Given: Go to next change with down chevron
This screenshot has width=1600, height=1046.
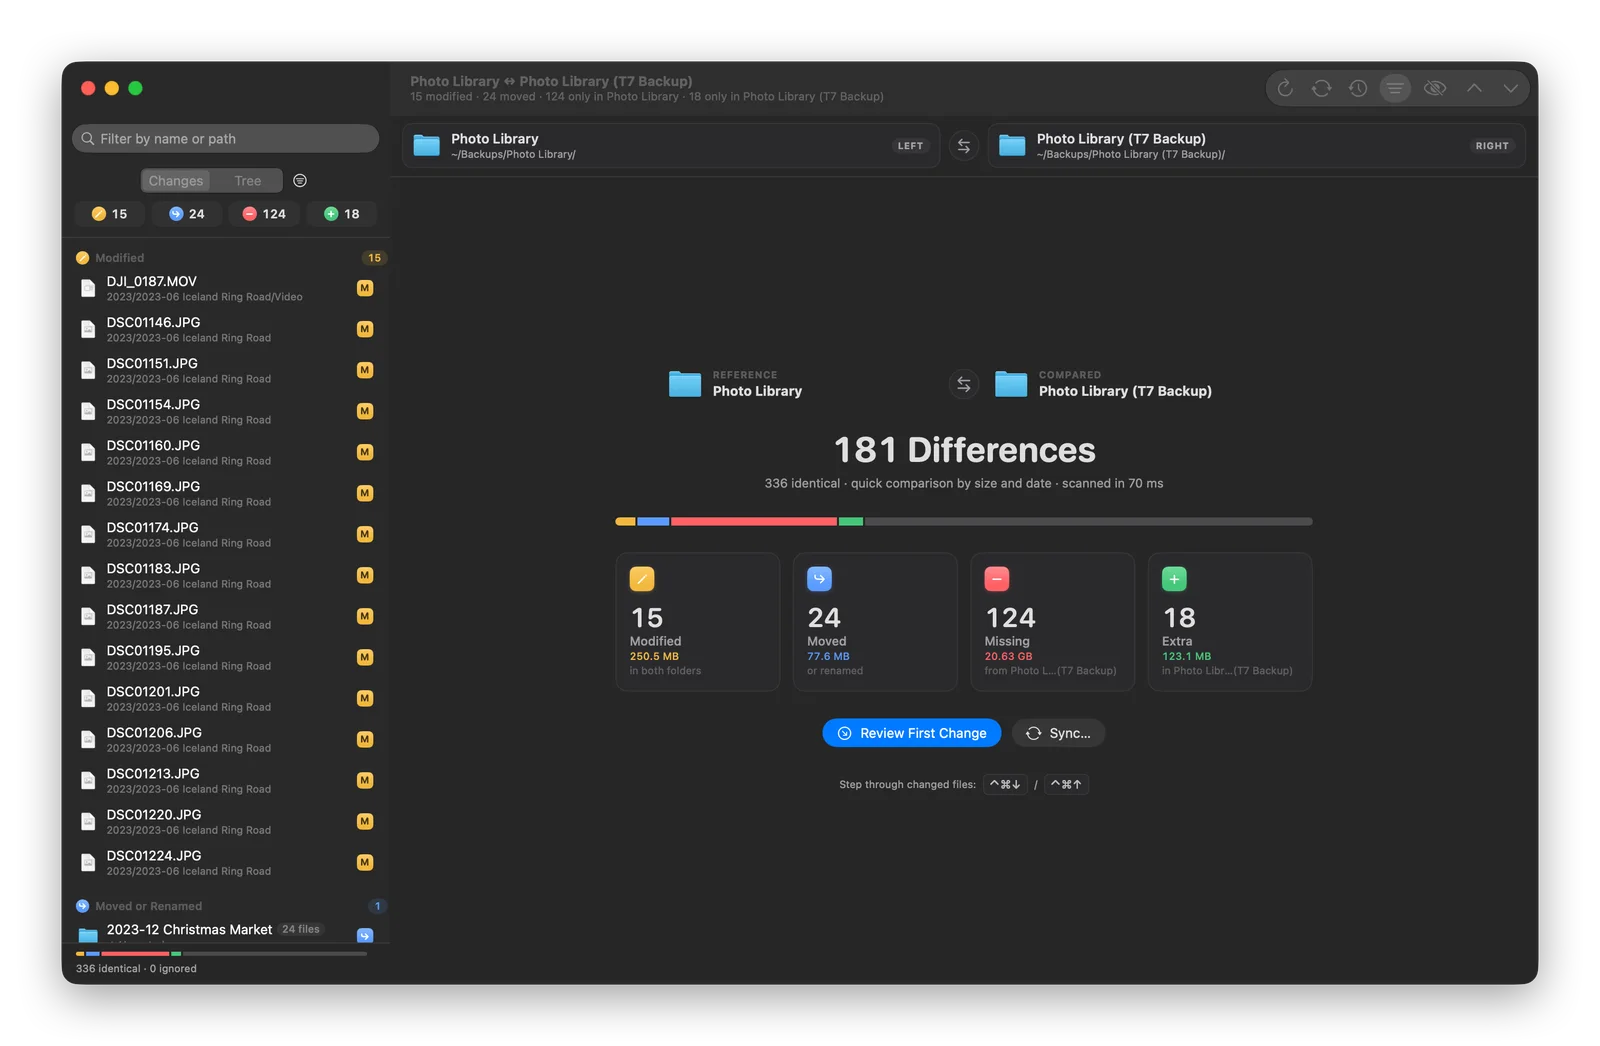Looking at the screenshot, I should click(1510, 88).
